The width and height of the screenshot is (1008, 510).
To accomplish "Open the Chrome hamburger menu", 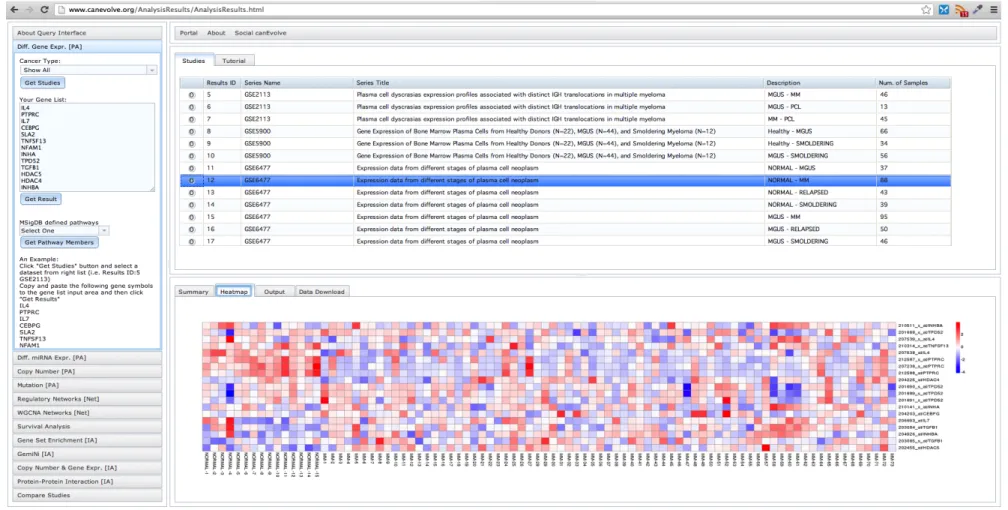I will pyautogui.click(x=994, y=10).
